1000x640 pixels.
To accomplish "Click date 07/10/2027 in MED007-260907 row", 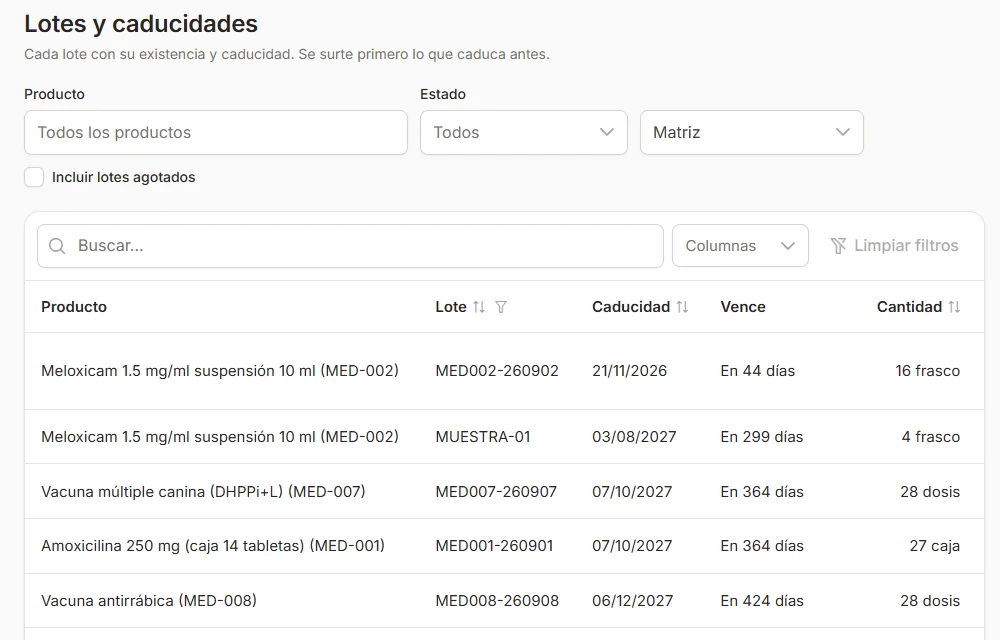I will pos(632,491).
